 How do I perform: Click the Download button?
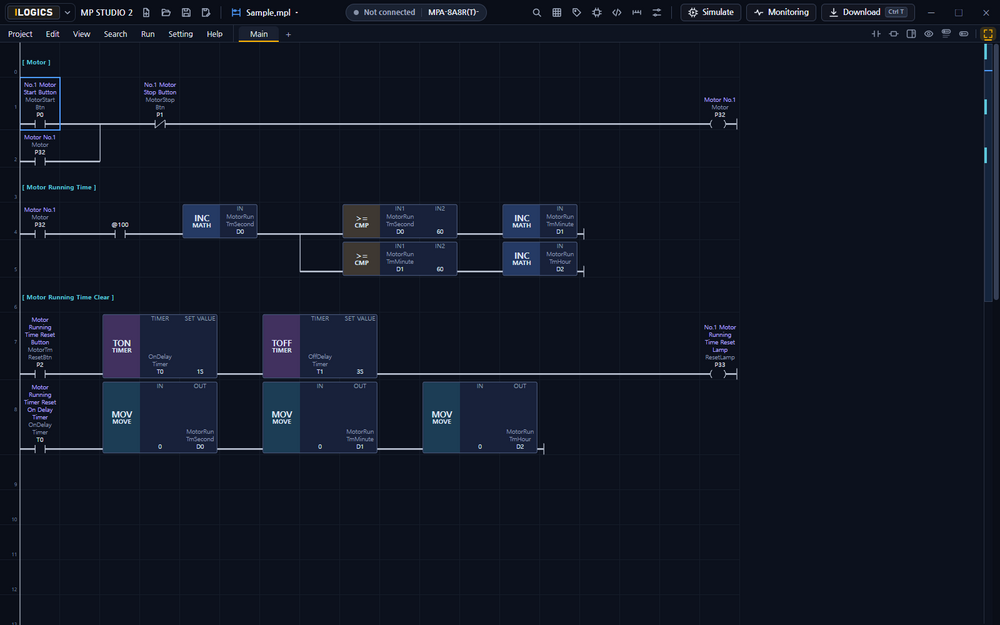[868, 12]
